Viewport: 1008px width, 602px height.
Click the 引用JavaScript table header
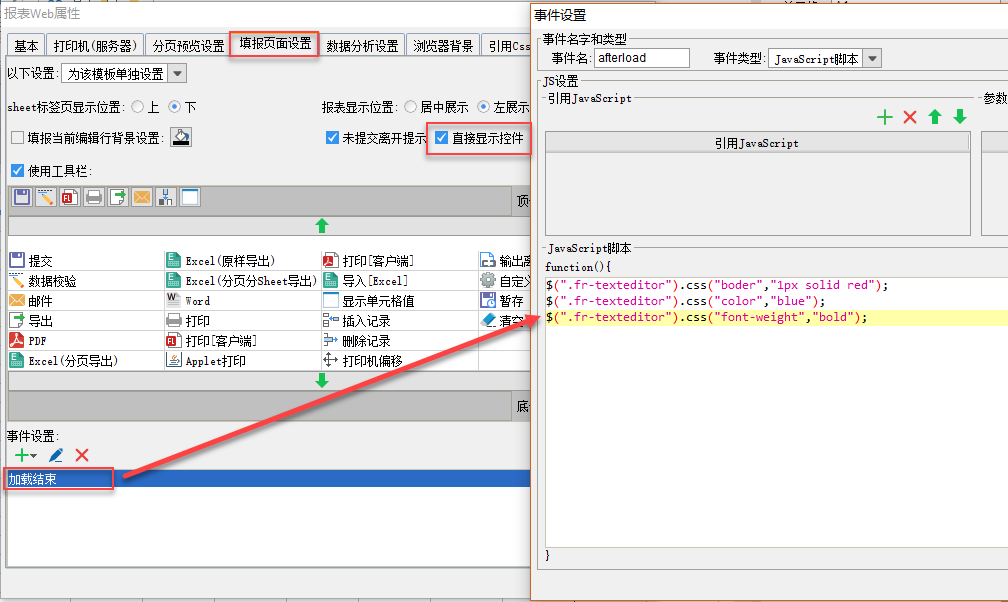(x=757, y=143)
